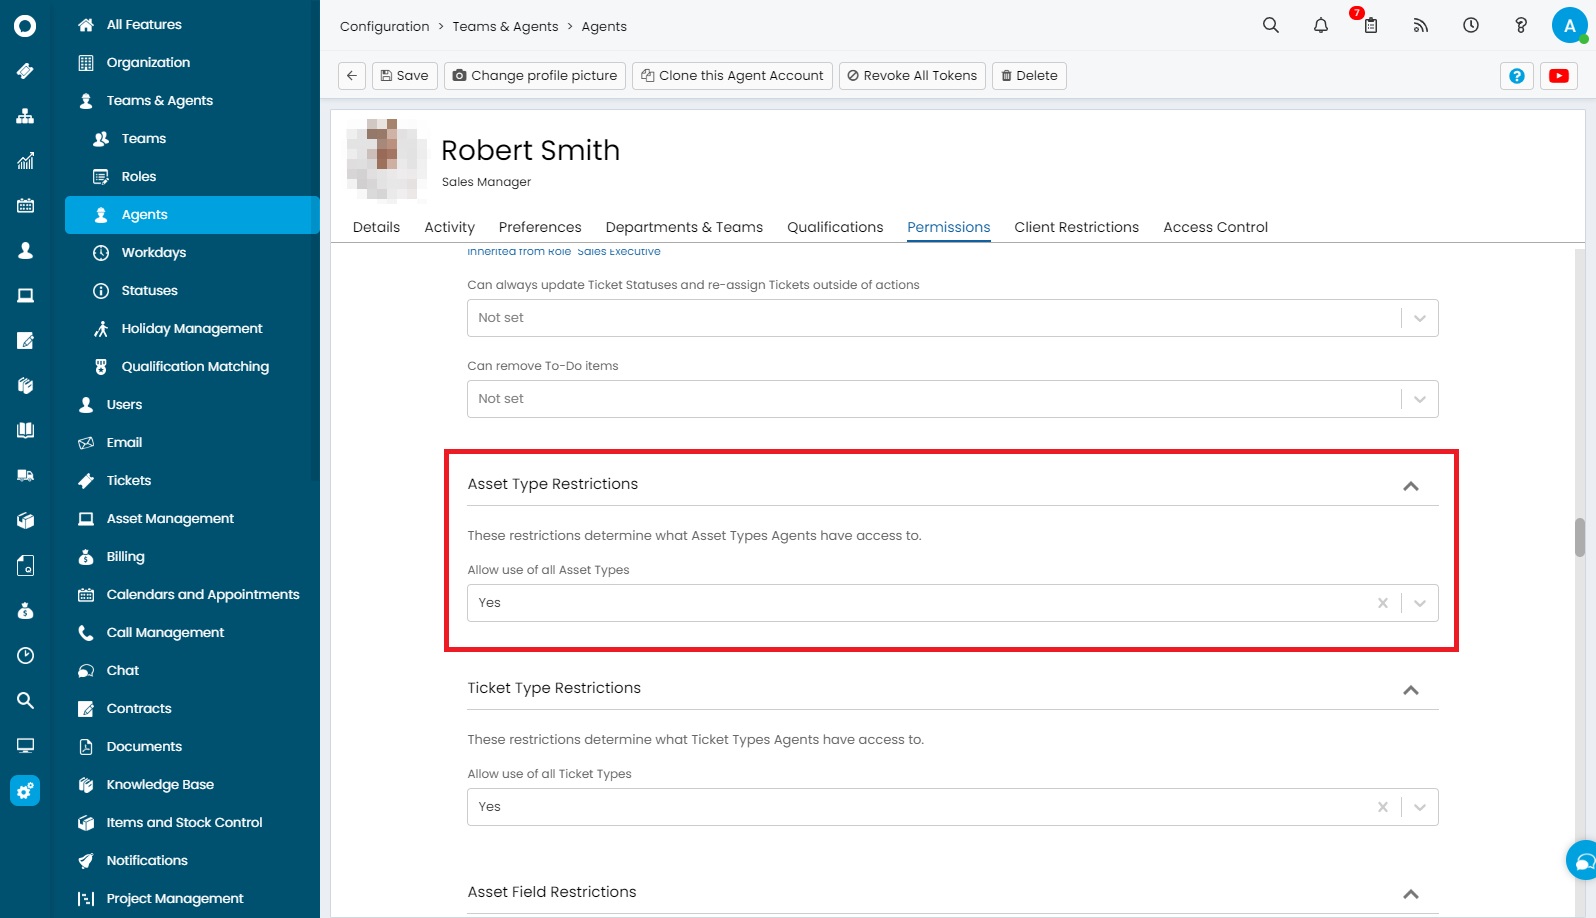
Task: Click the back arrow button beside Save
Action: 352,76
